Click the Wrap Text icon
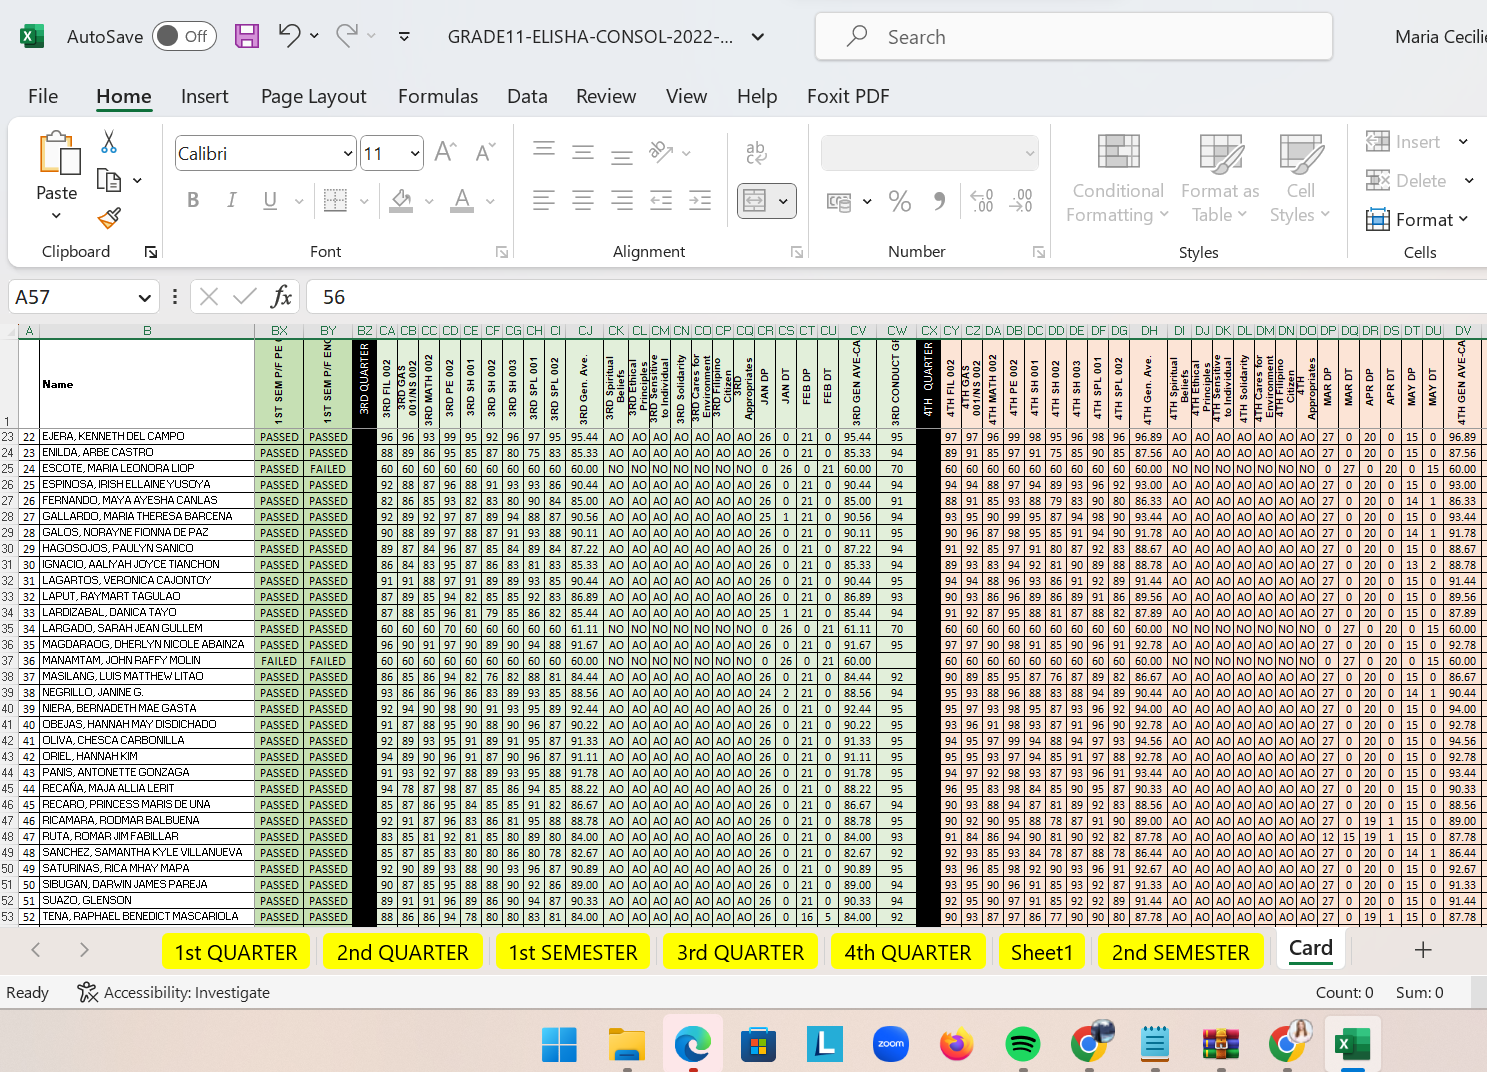 point(757,152)
